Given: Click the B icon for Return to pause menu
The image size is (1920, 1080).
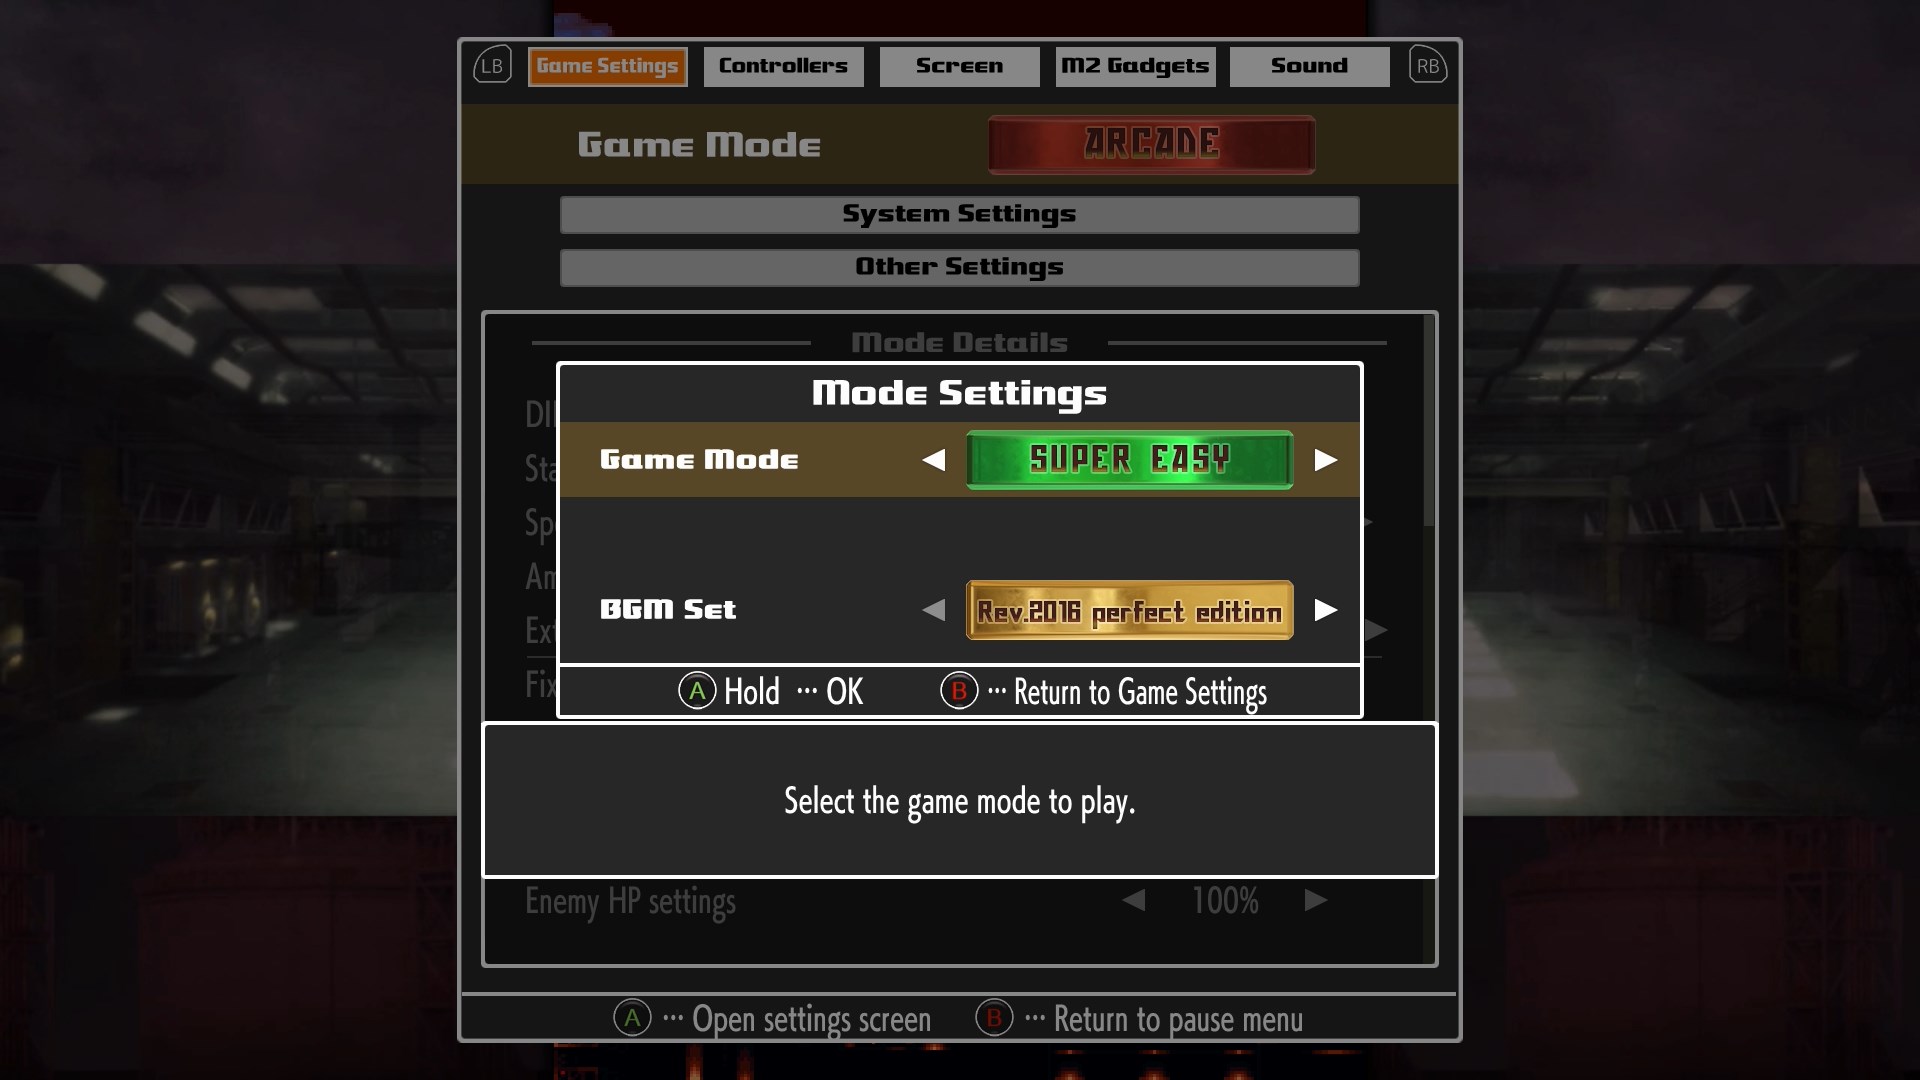Looking at the screenshot, I should click(x=994, y=1019).
